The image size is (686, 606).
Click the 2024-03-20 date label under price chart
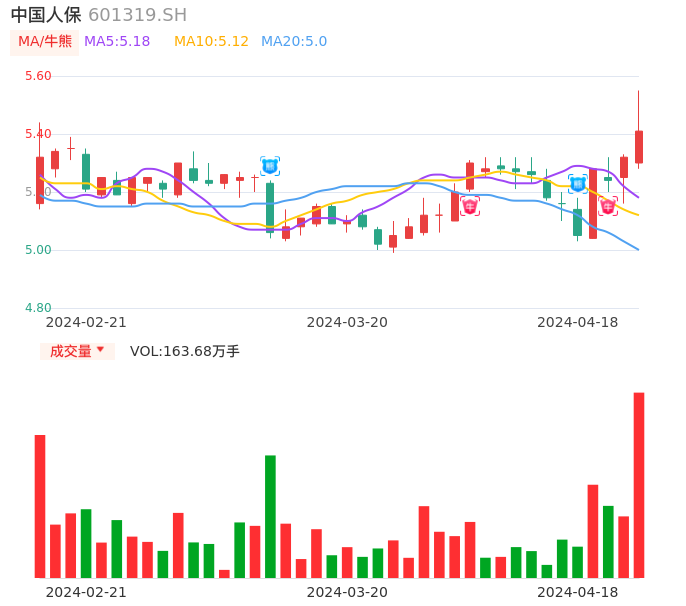pos(347,322)
